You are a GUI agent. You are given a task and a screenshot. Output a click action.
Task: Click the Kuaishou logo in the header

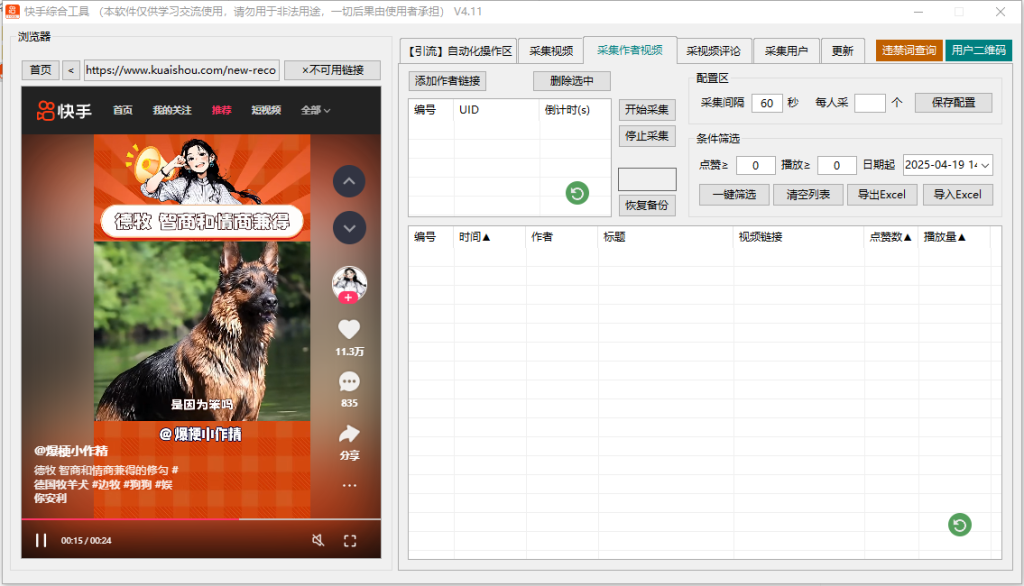(64, 110)
